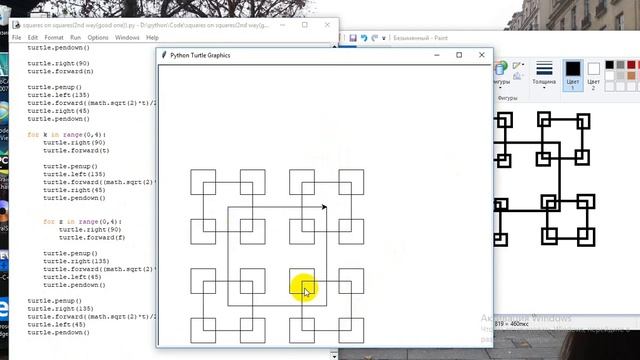Image resolution: width=640 pixels, height=360 pixels.
Task: Click the Paint status bar size '819 × 460пкс'
Action: coord(511,324)
